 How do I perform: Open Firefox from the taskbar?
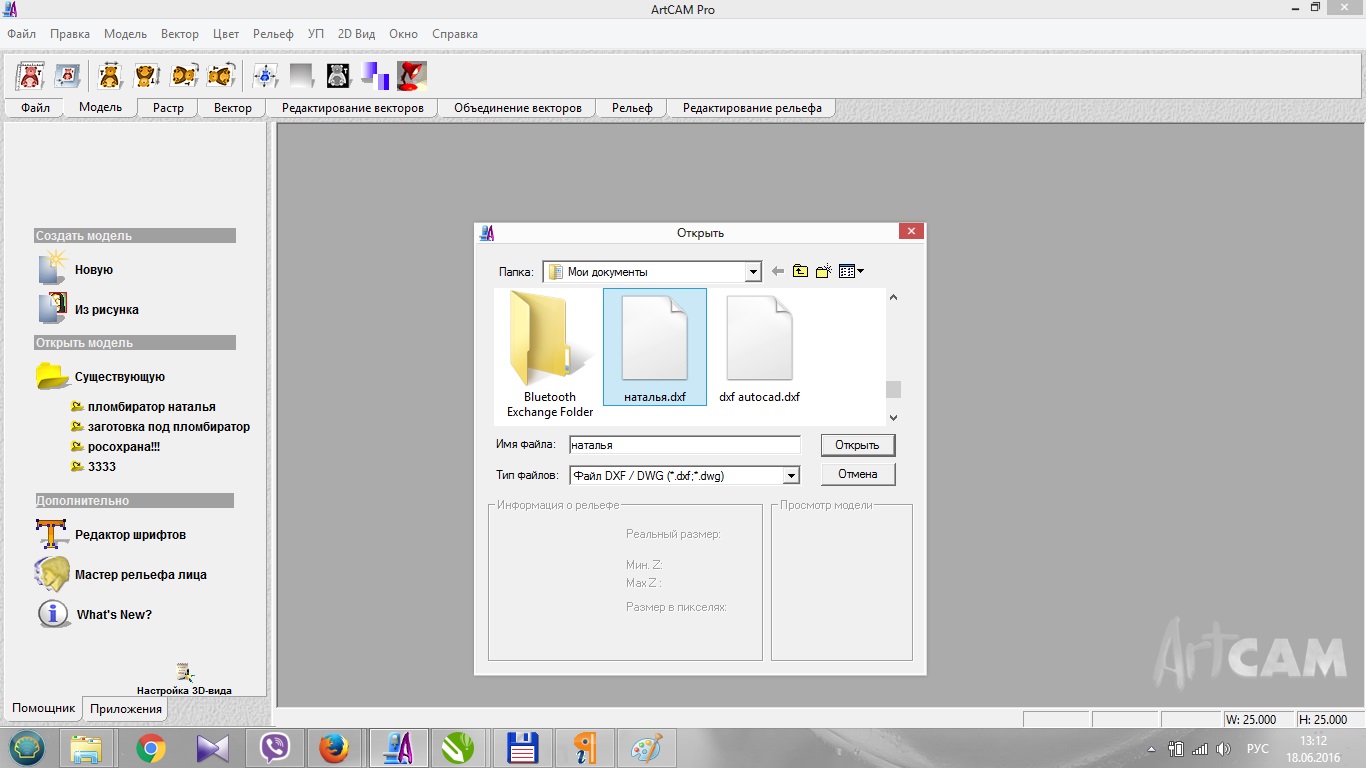tap(334, 748)
